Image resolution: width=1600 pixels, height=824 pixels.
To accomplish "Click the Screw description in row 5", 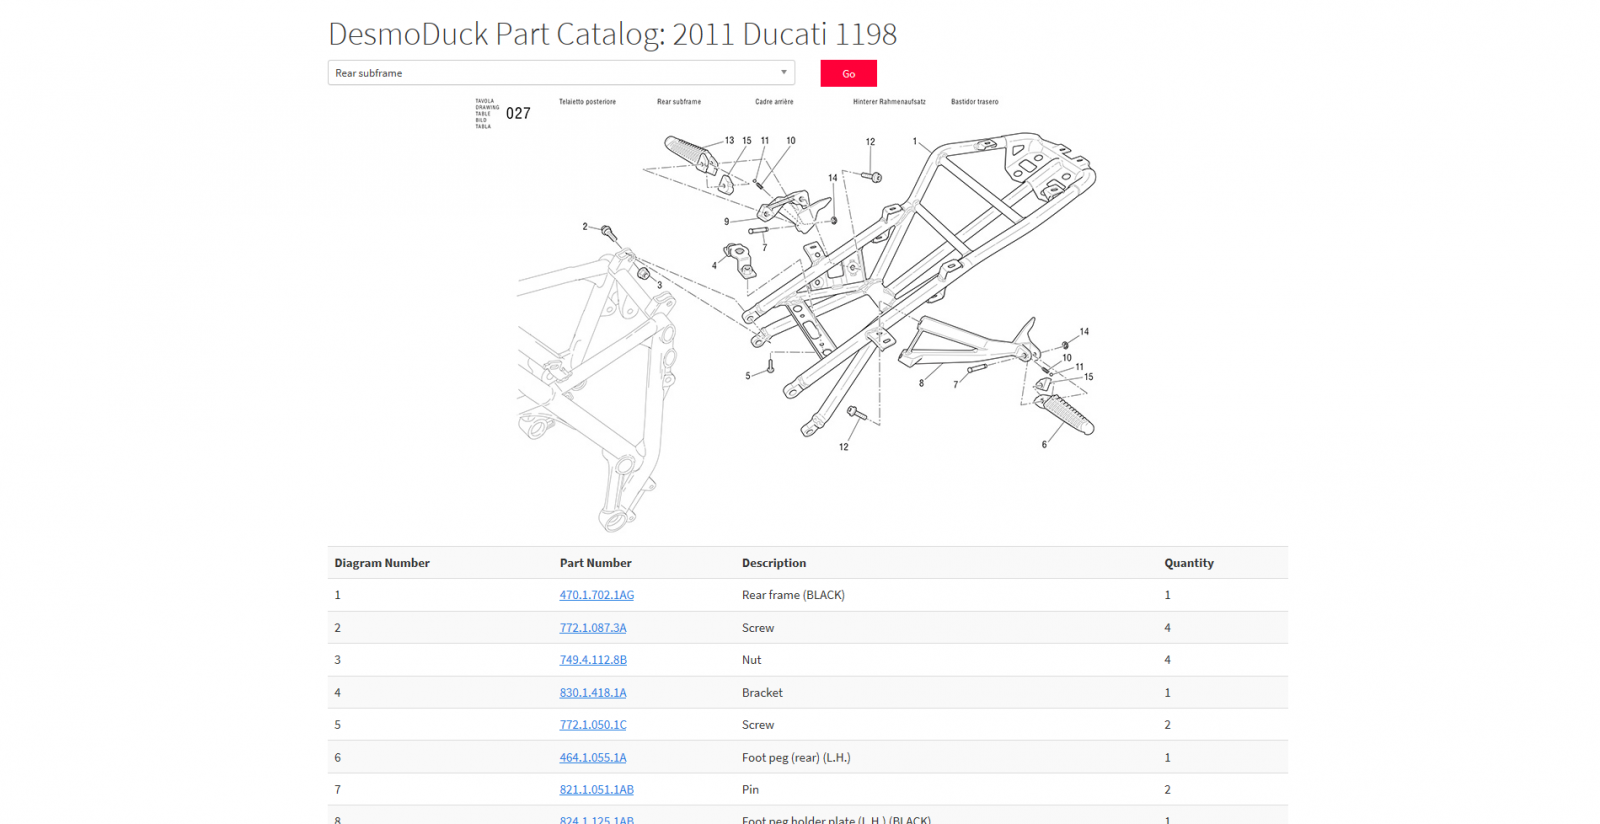I will pyautogui.click(x=757, y=725).
